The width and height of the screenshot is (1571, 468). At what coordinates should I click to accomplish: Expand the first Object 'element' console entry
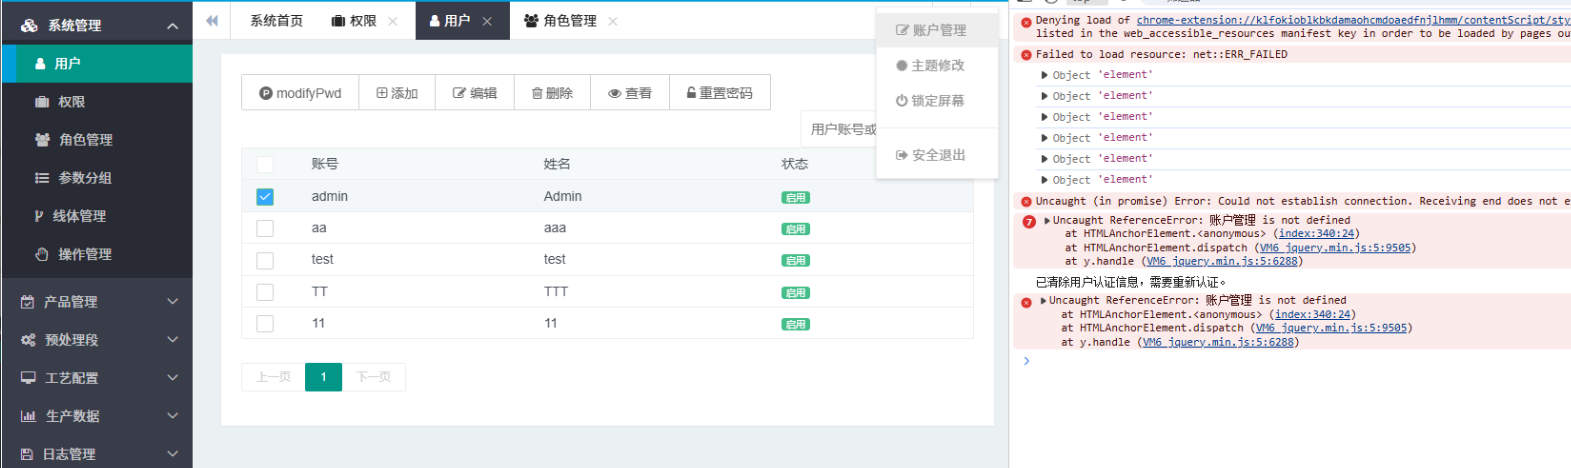point(1045,75)
